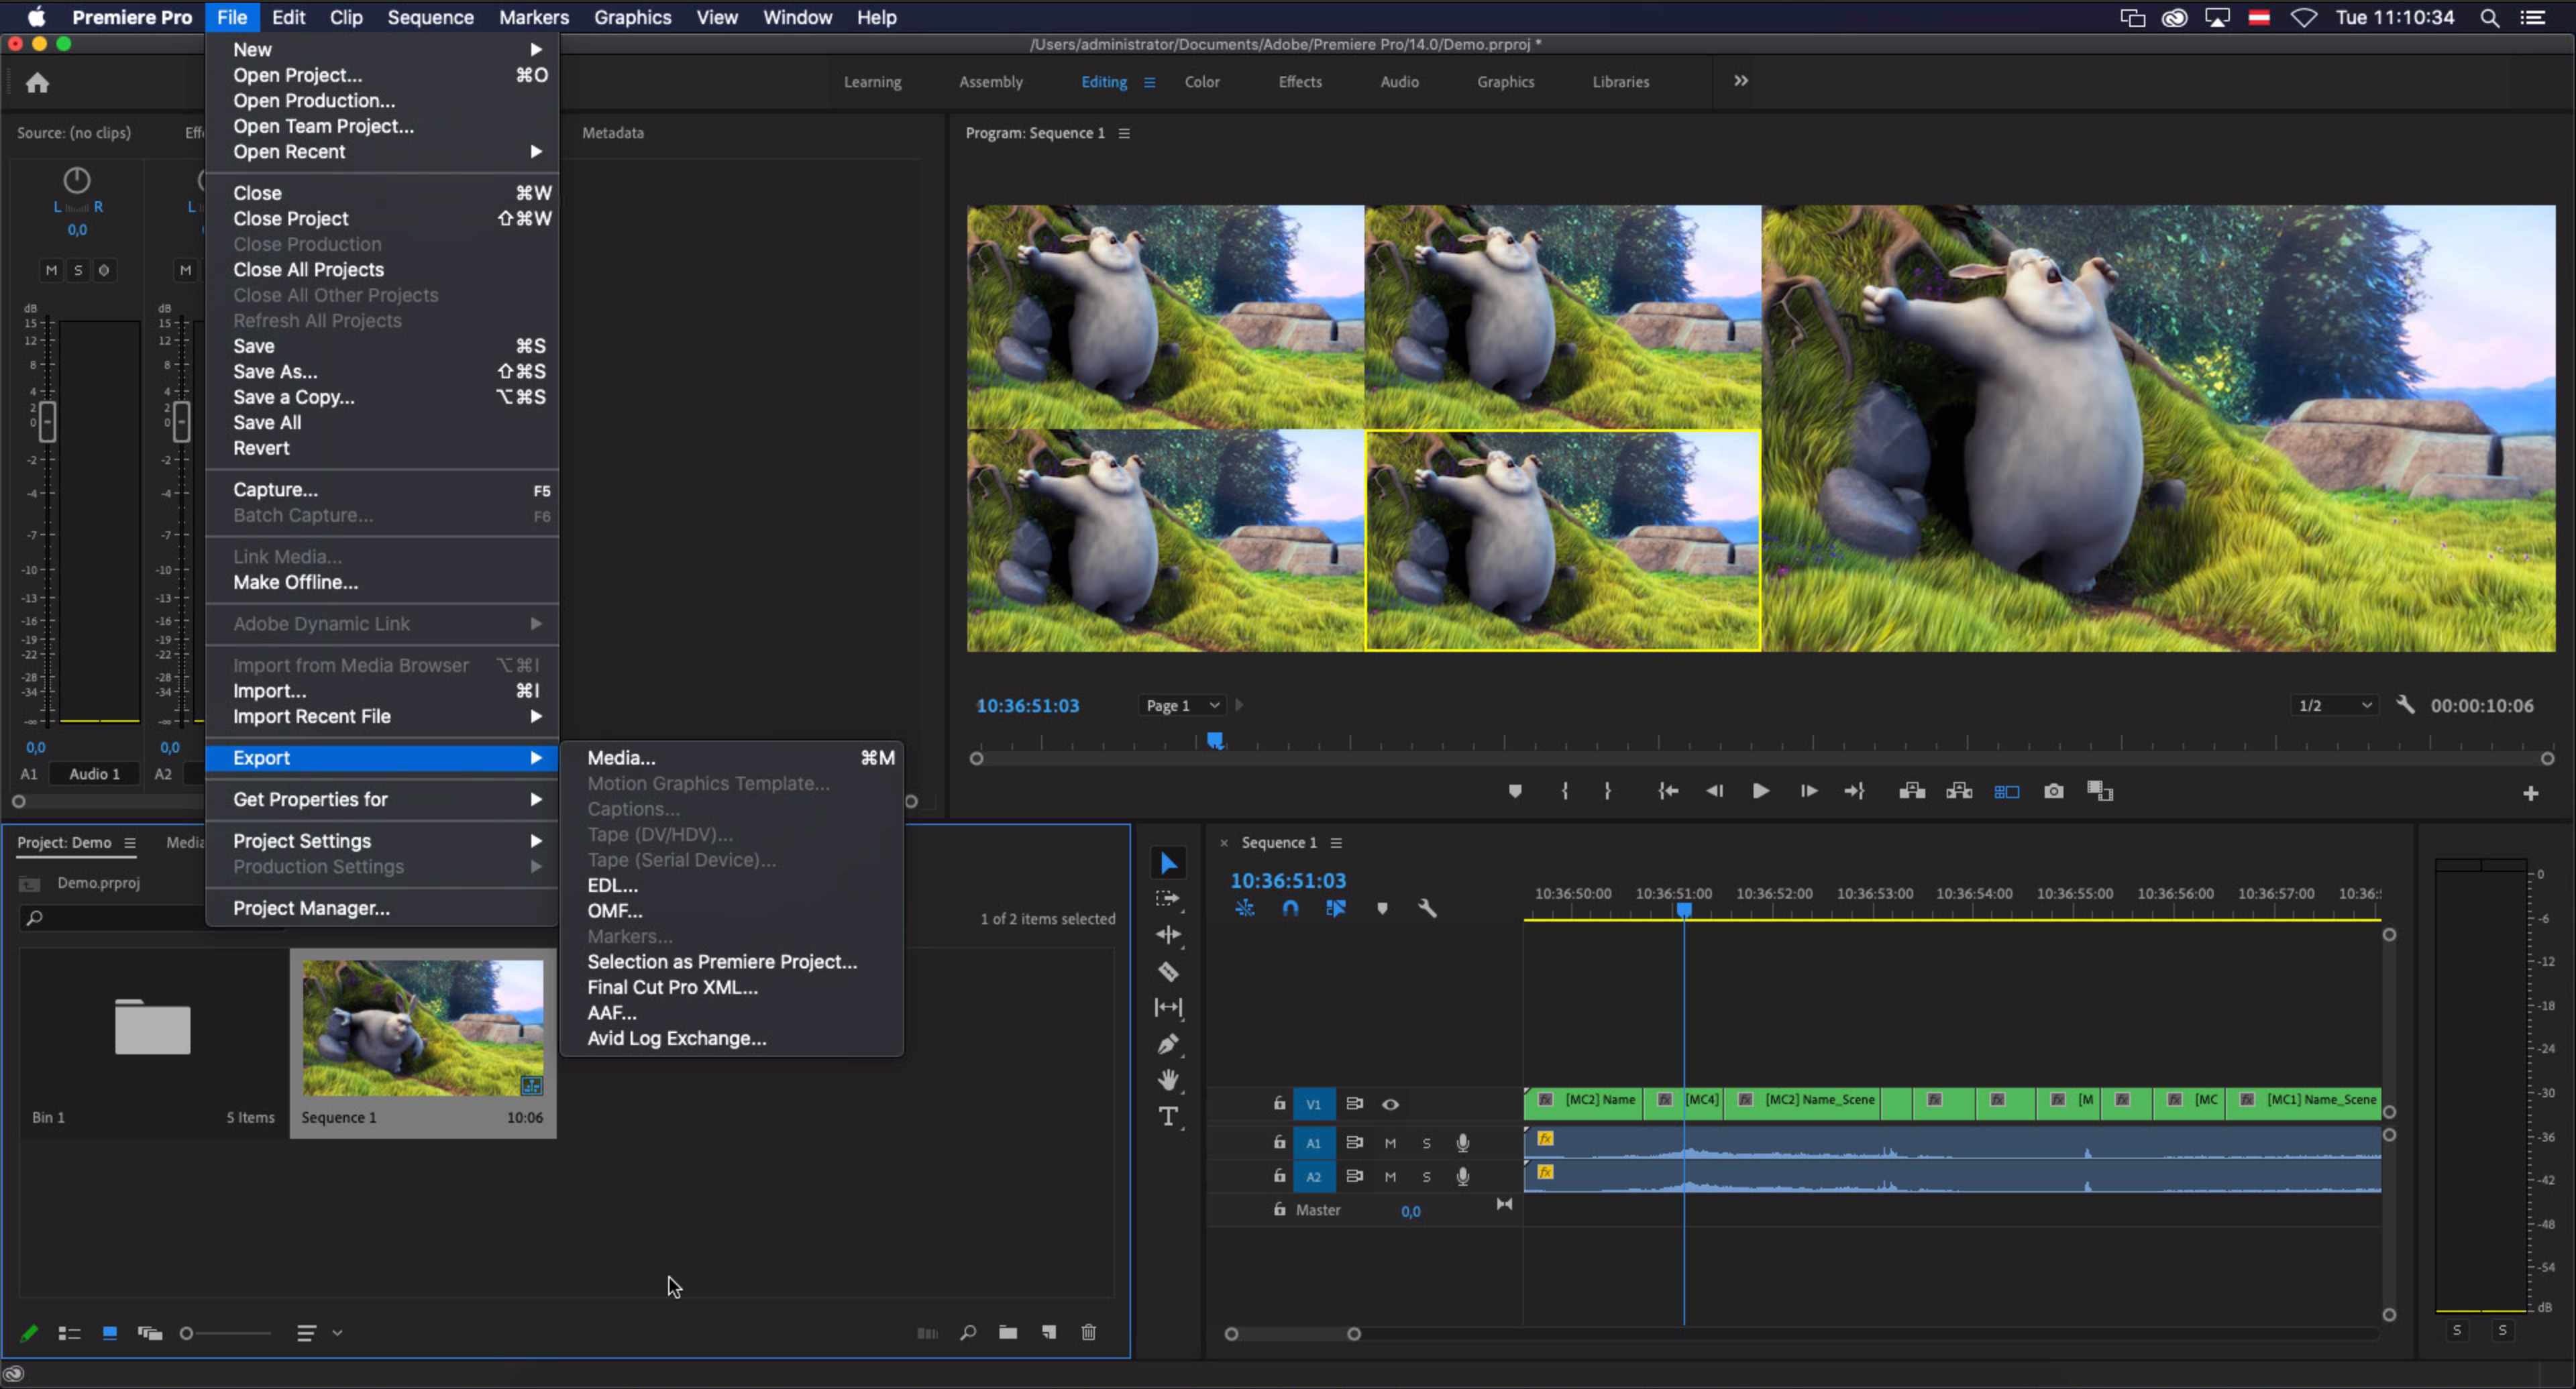Enable voice-over record on A1
Viewport: 2576px width, 1389px height.
(x=1462, y=1142)
